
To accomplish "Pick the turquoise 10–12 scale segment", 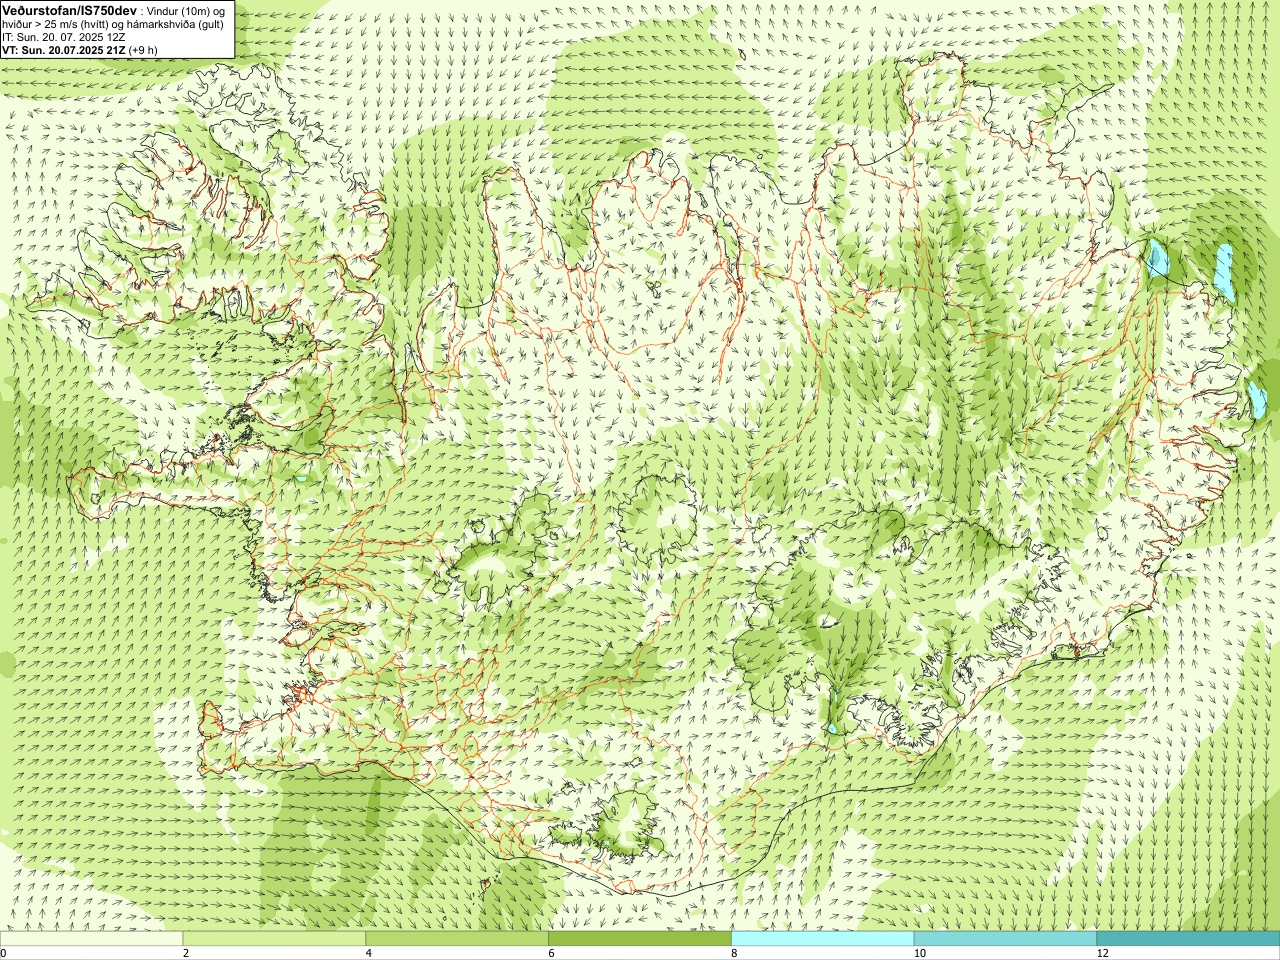I will click(1006, 939).
